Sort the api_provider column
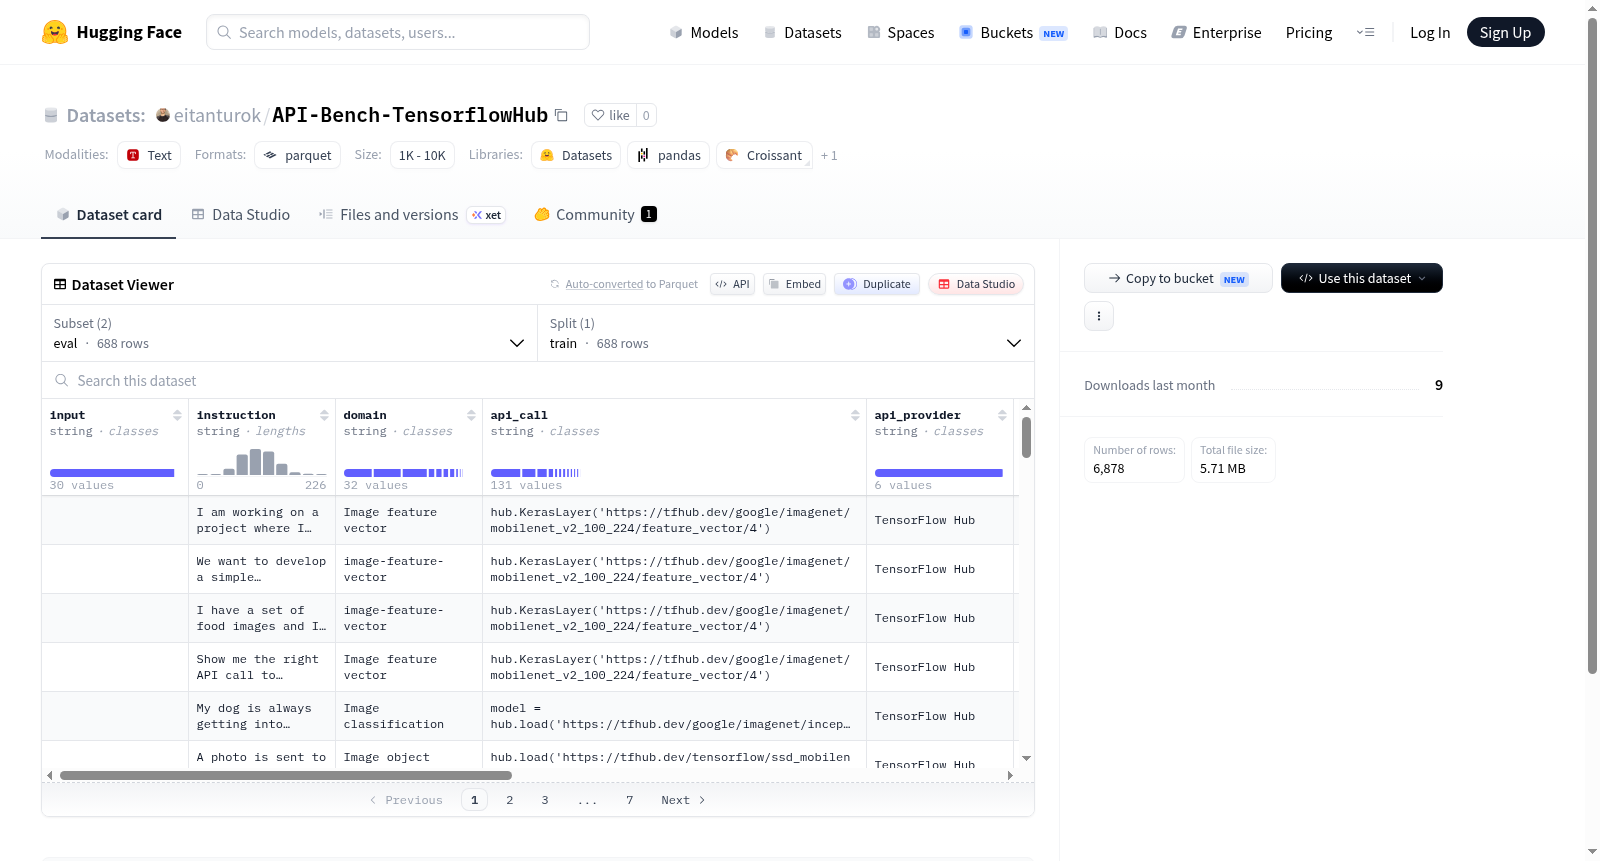The height and width of the screenshot is (861, 1600). click(x=1002, y=415)
